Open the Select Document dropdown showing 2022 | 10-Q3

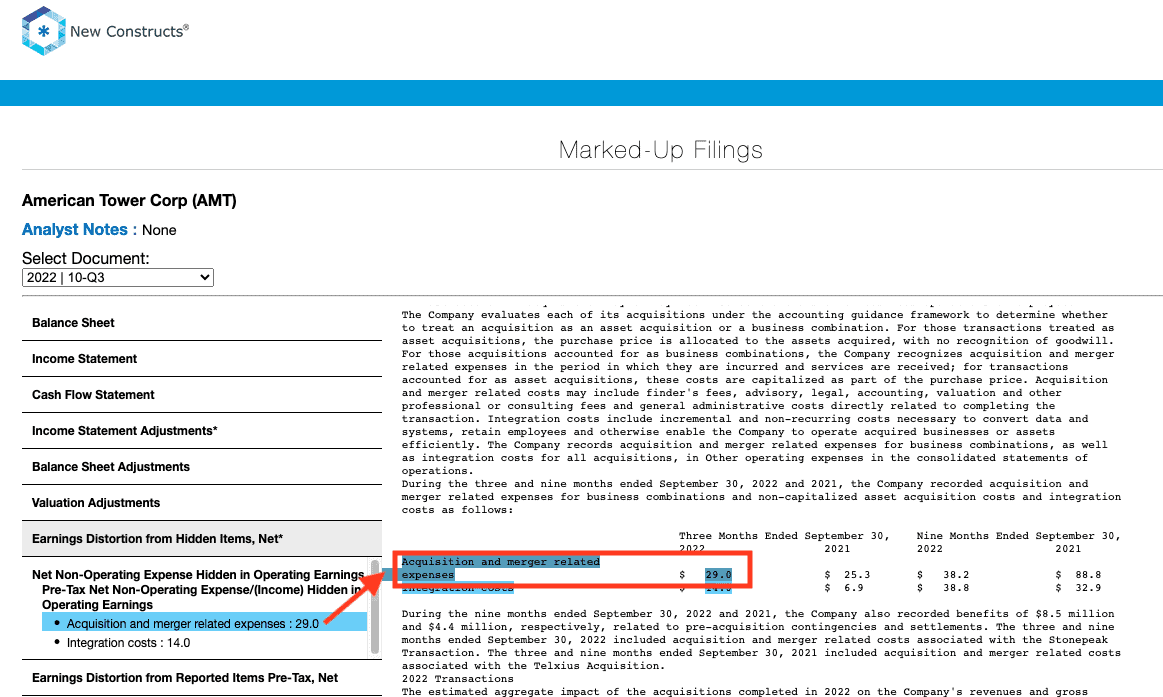click(118, 277)
